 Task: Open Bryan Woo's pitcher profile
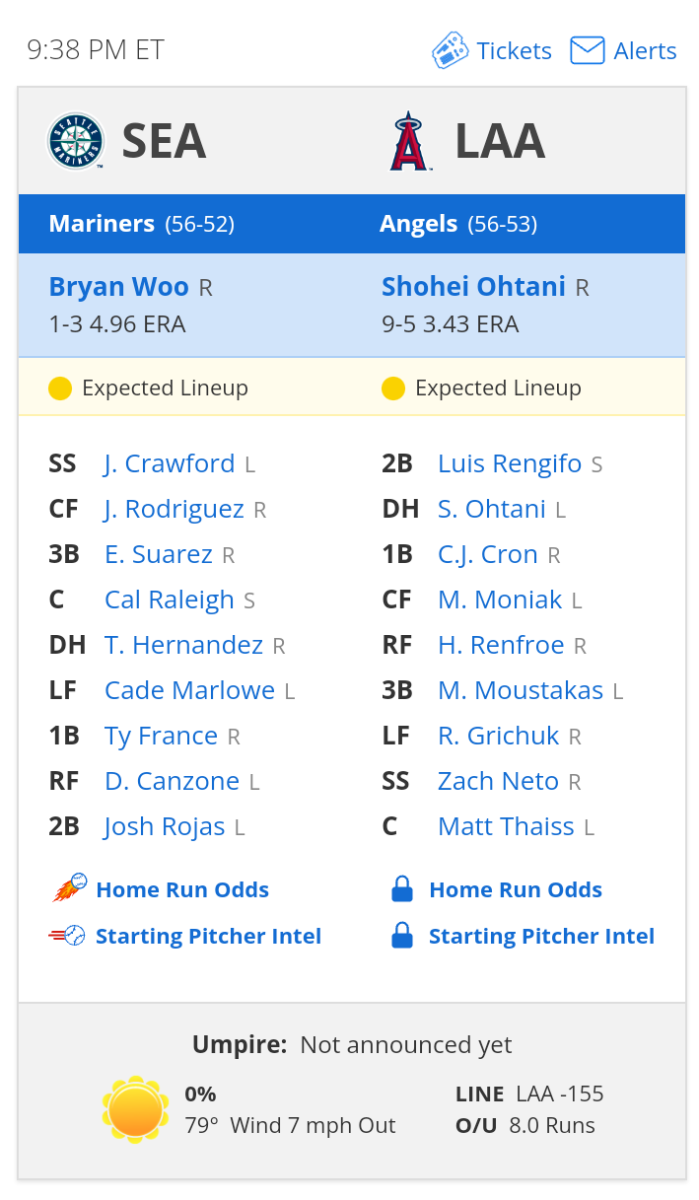pyautogui.click(x=118, y=287)
